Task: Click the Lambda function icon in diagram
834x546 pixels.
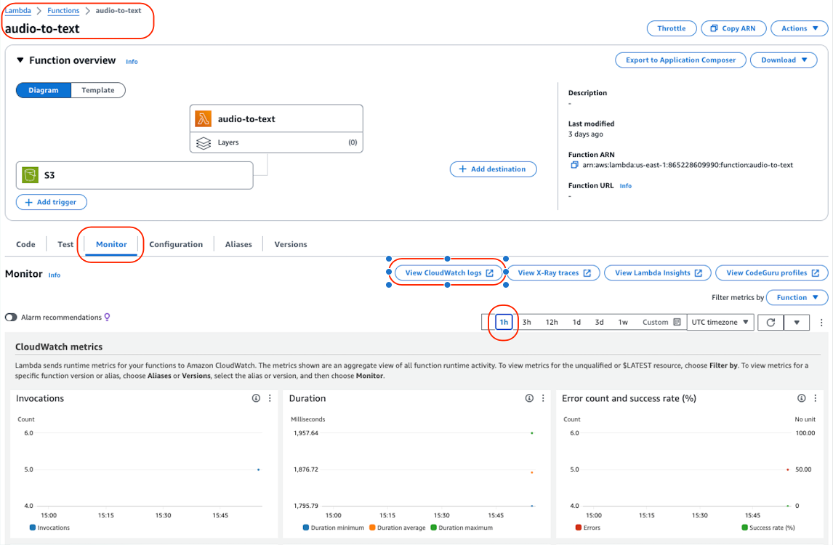Action: [203, 119]
